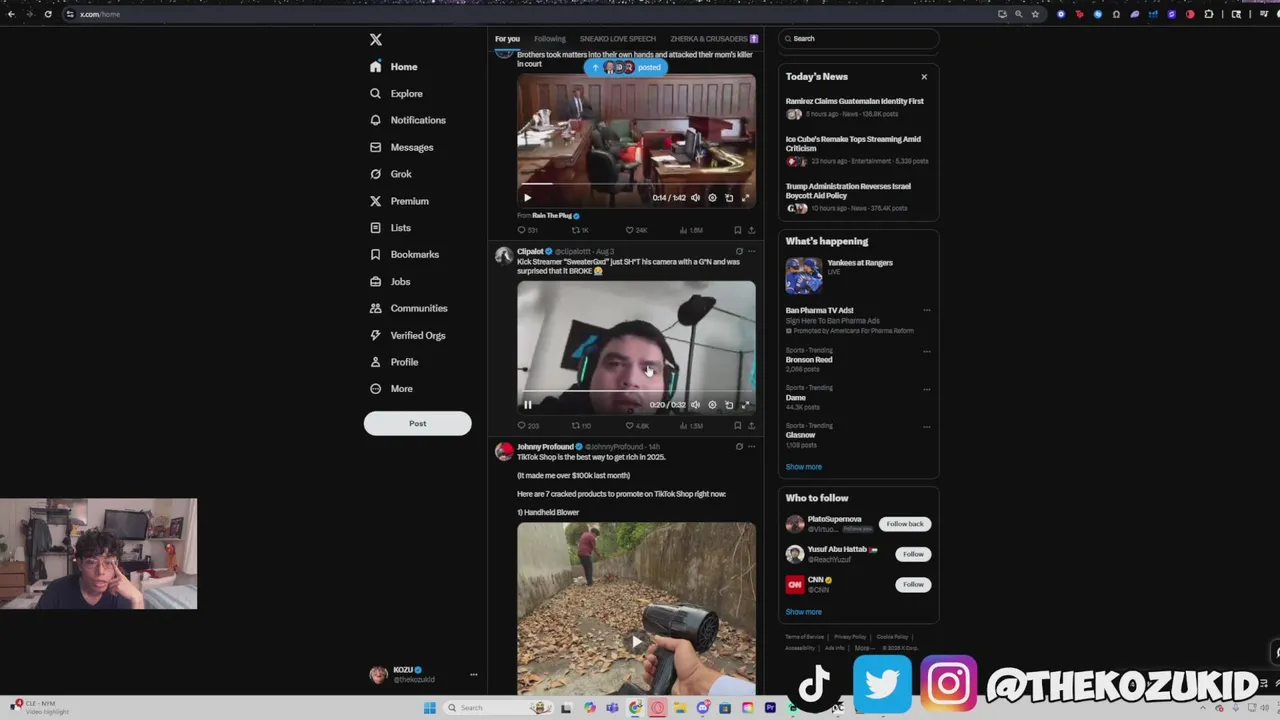The image size is (1280, 720).
Task: Open settings gear on Clipalot video
Action: (x=712, y=405)
